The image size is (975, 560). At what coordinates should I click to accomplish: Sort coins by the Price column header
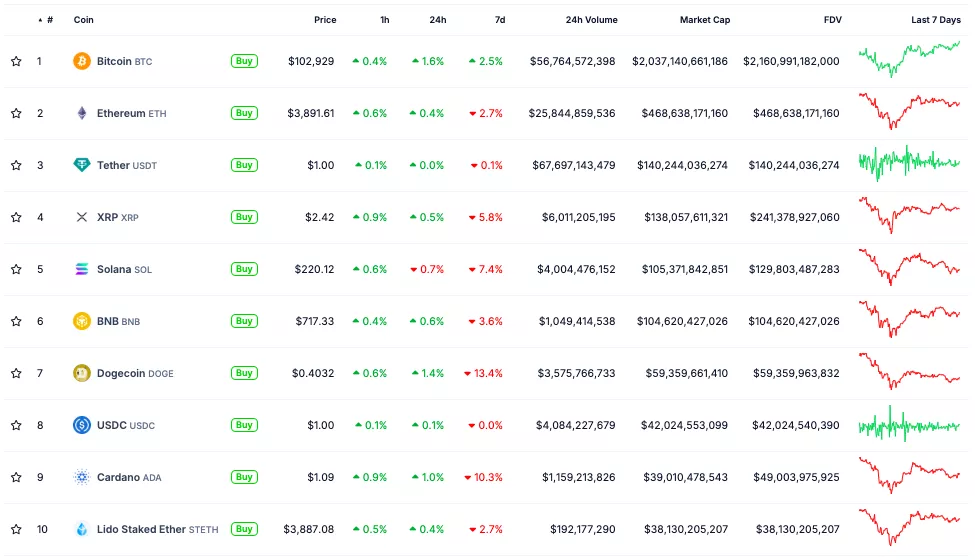point(324,20)
